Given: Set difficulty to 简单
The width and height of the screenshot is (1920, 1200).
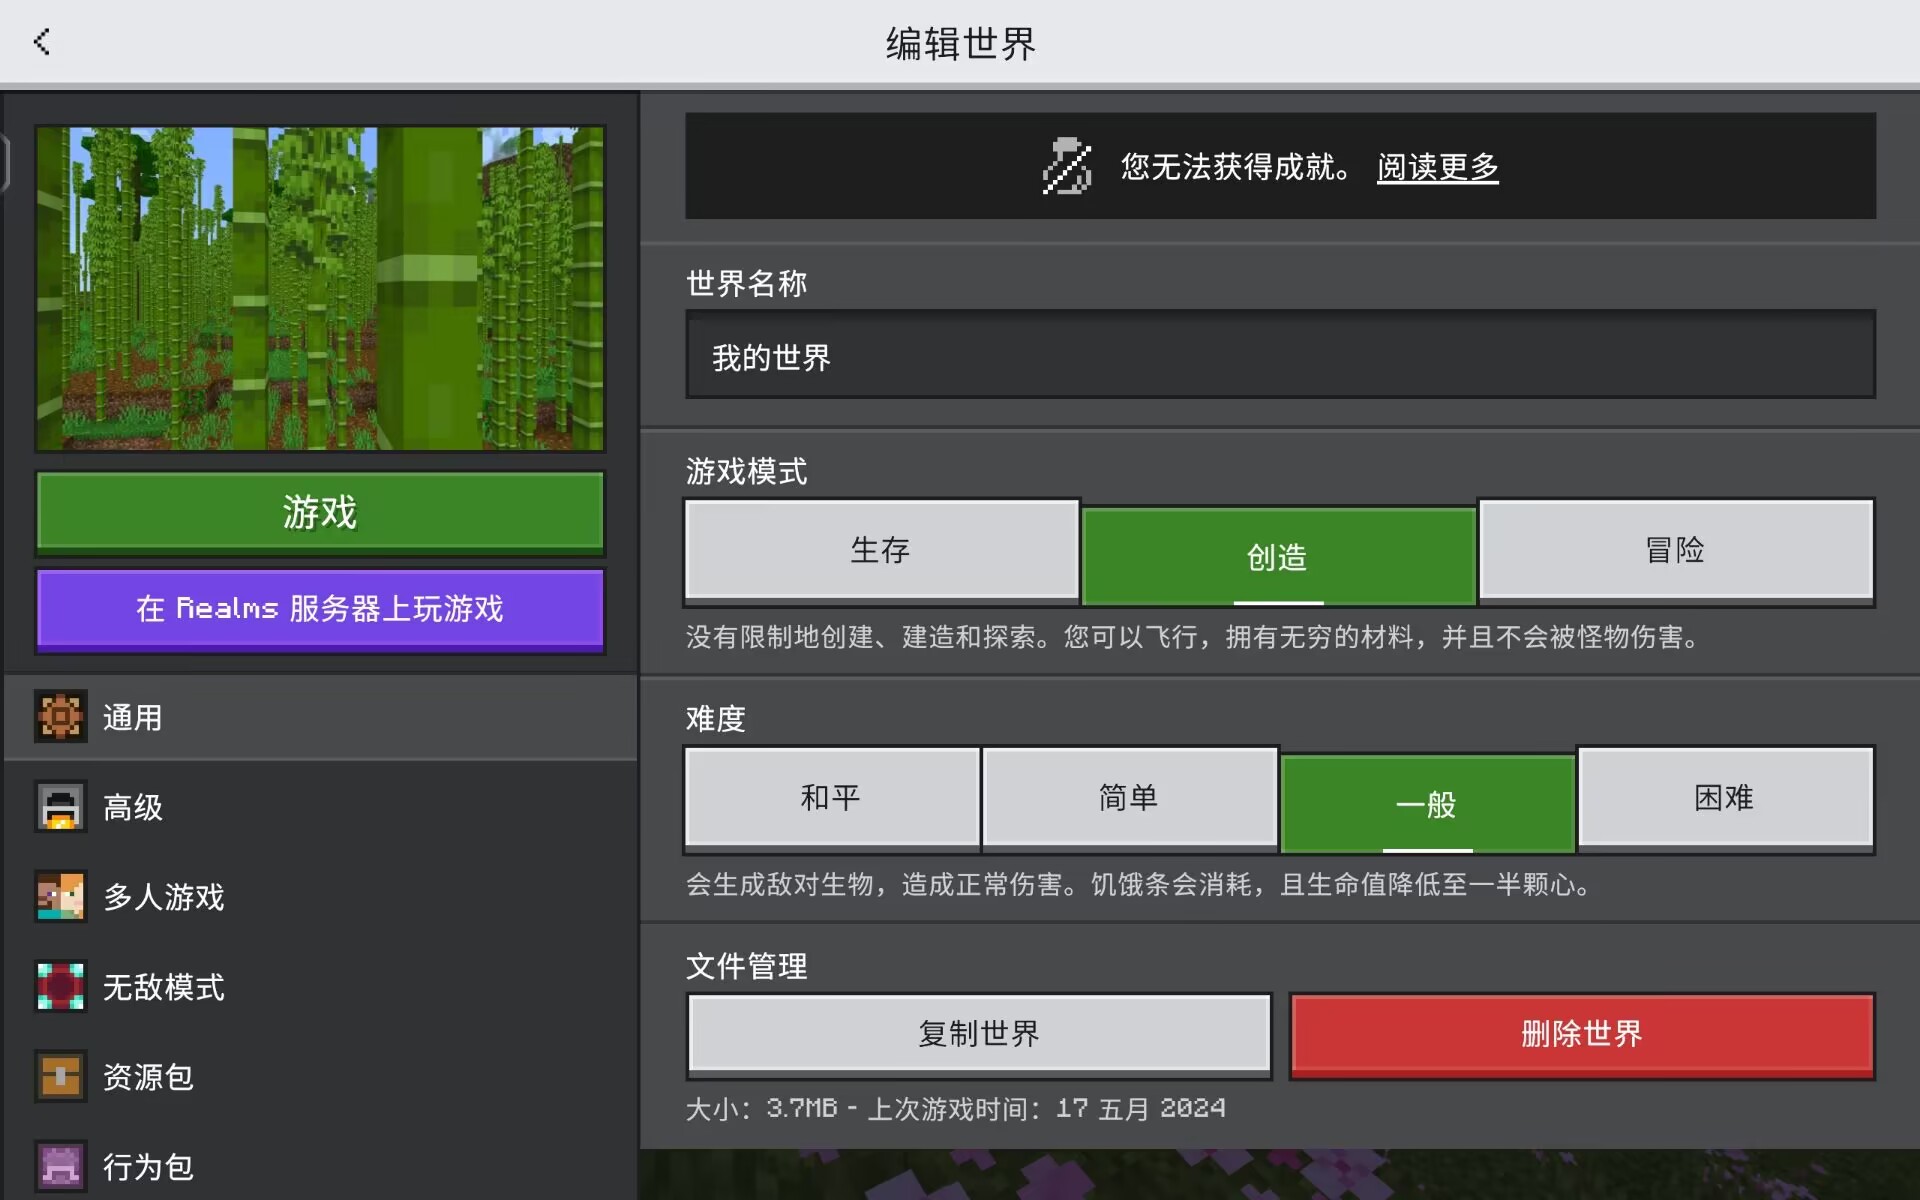Looking at the screenshot, I should coord(1129,798).
